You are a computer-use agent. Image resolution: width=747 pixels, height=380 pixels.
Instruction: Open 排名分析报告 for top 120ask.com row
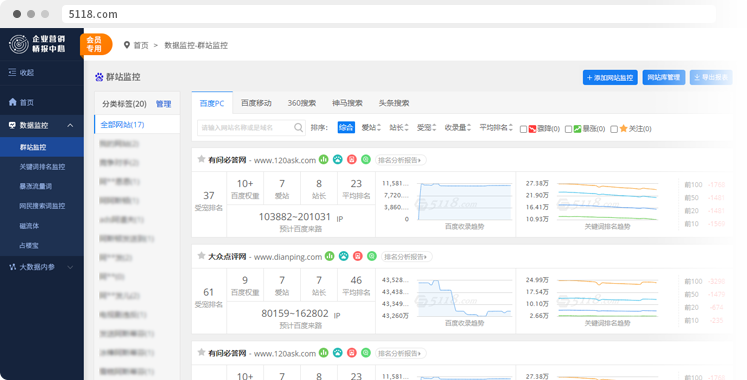click(400, 160)
